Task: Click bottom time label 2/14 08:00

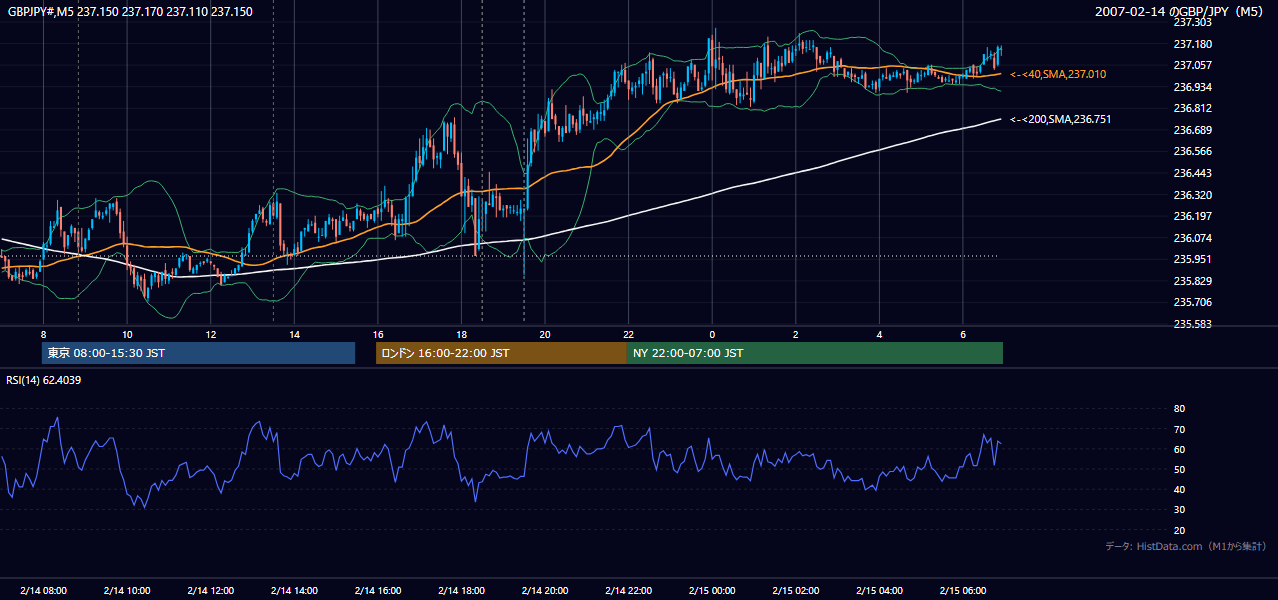Action: (x=44, y=590)
